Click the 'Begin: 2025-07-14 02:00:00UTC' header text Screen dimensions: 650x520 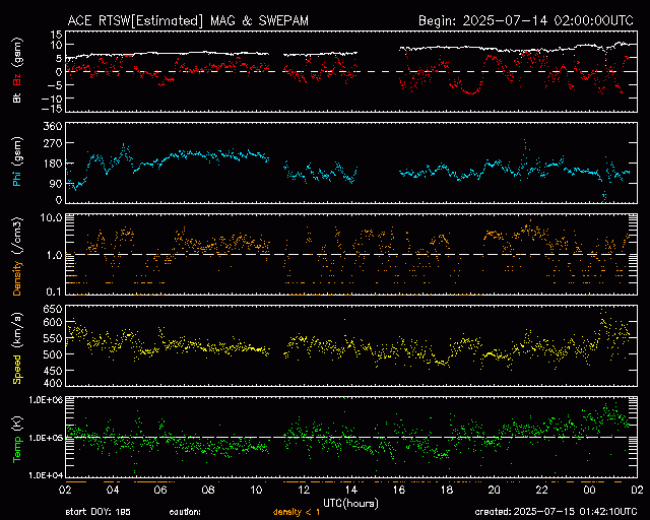[526, 21]
